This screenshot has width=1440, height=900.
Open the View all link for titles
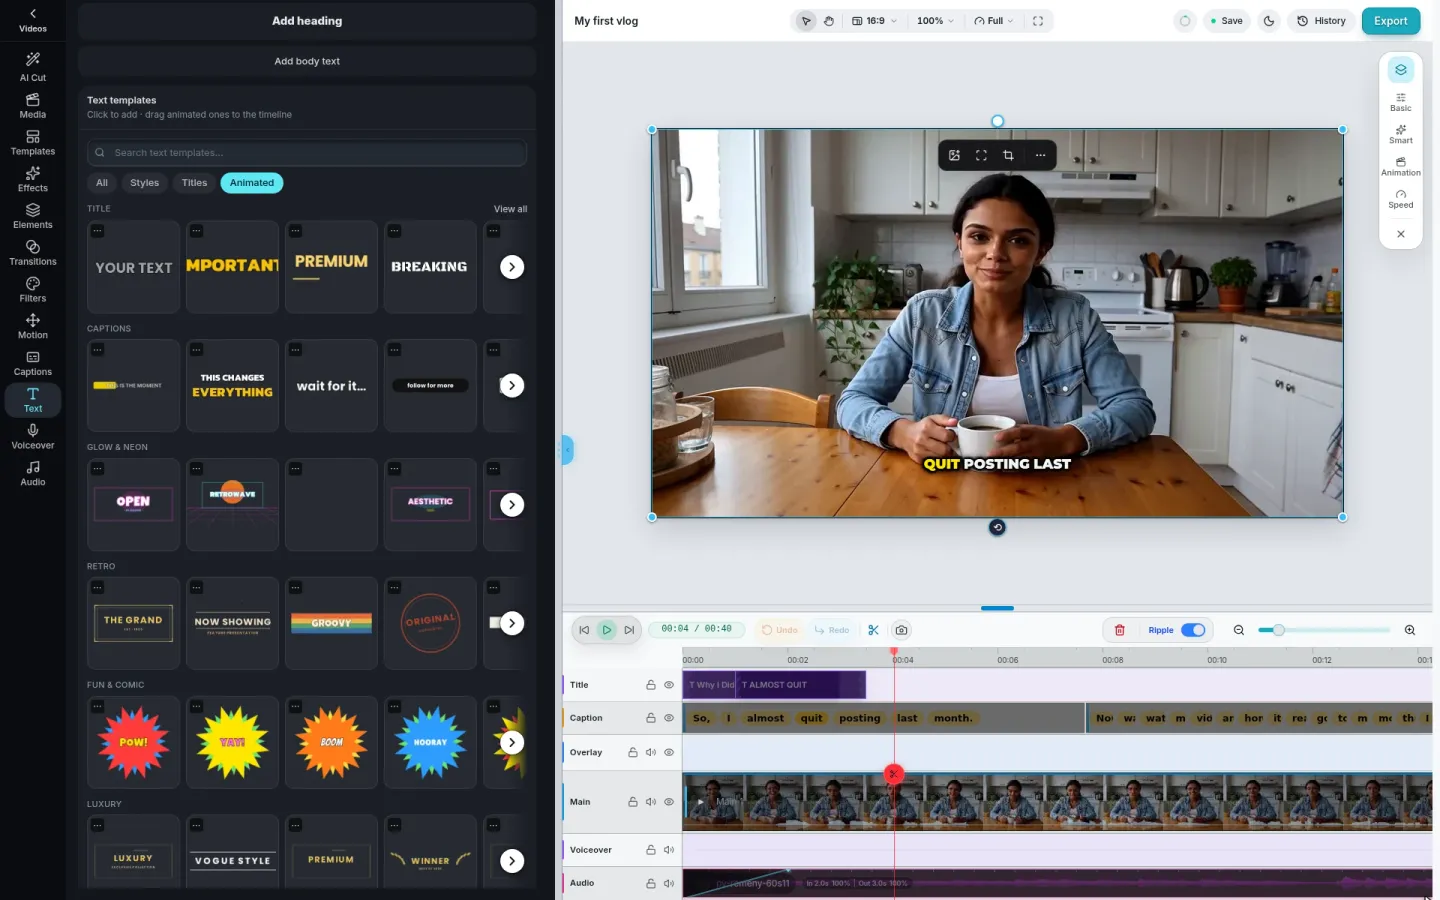click(x=510, y=209)
